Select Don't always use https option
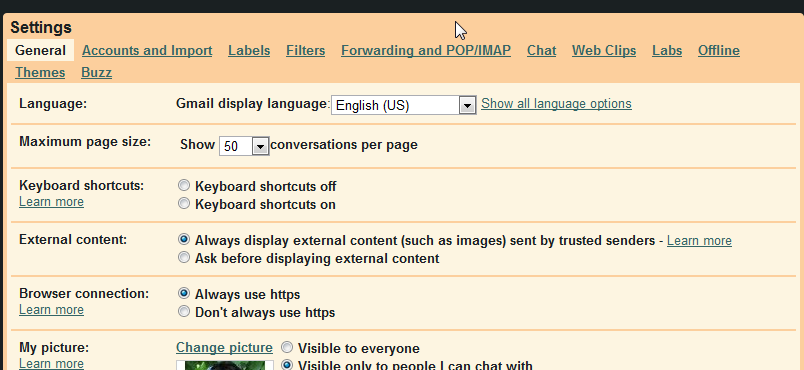804x370 pixels. tap(184, 311)
